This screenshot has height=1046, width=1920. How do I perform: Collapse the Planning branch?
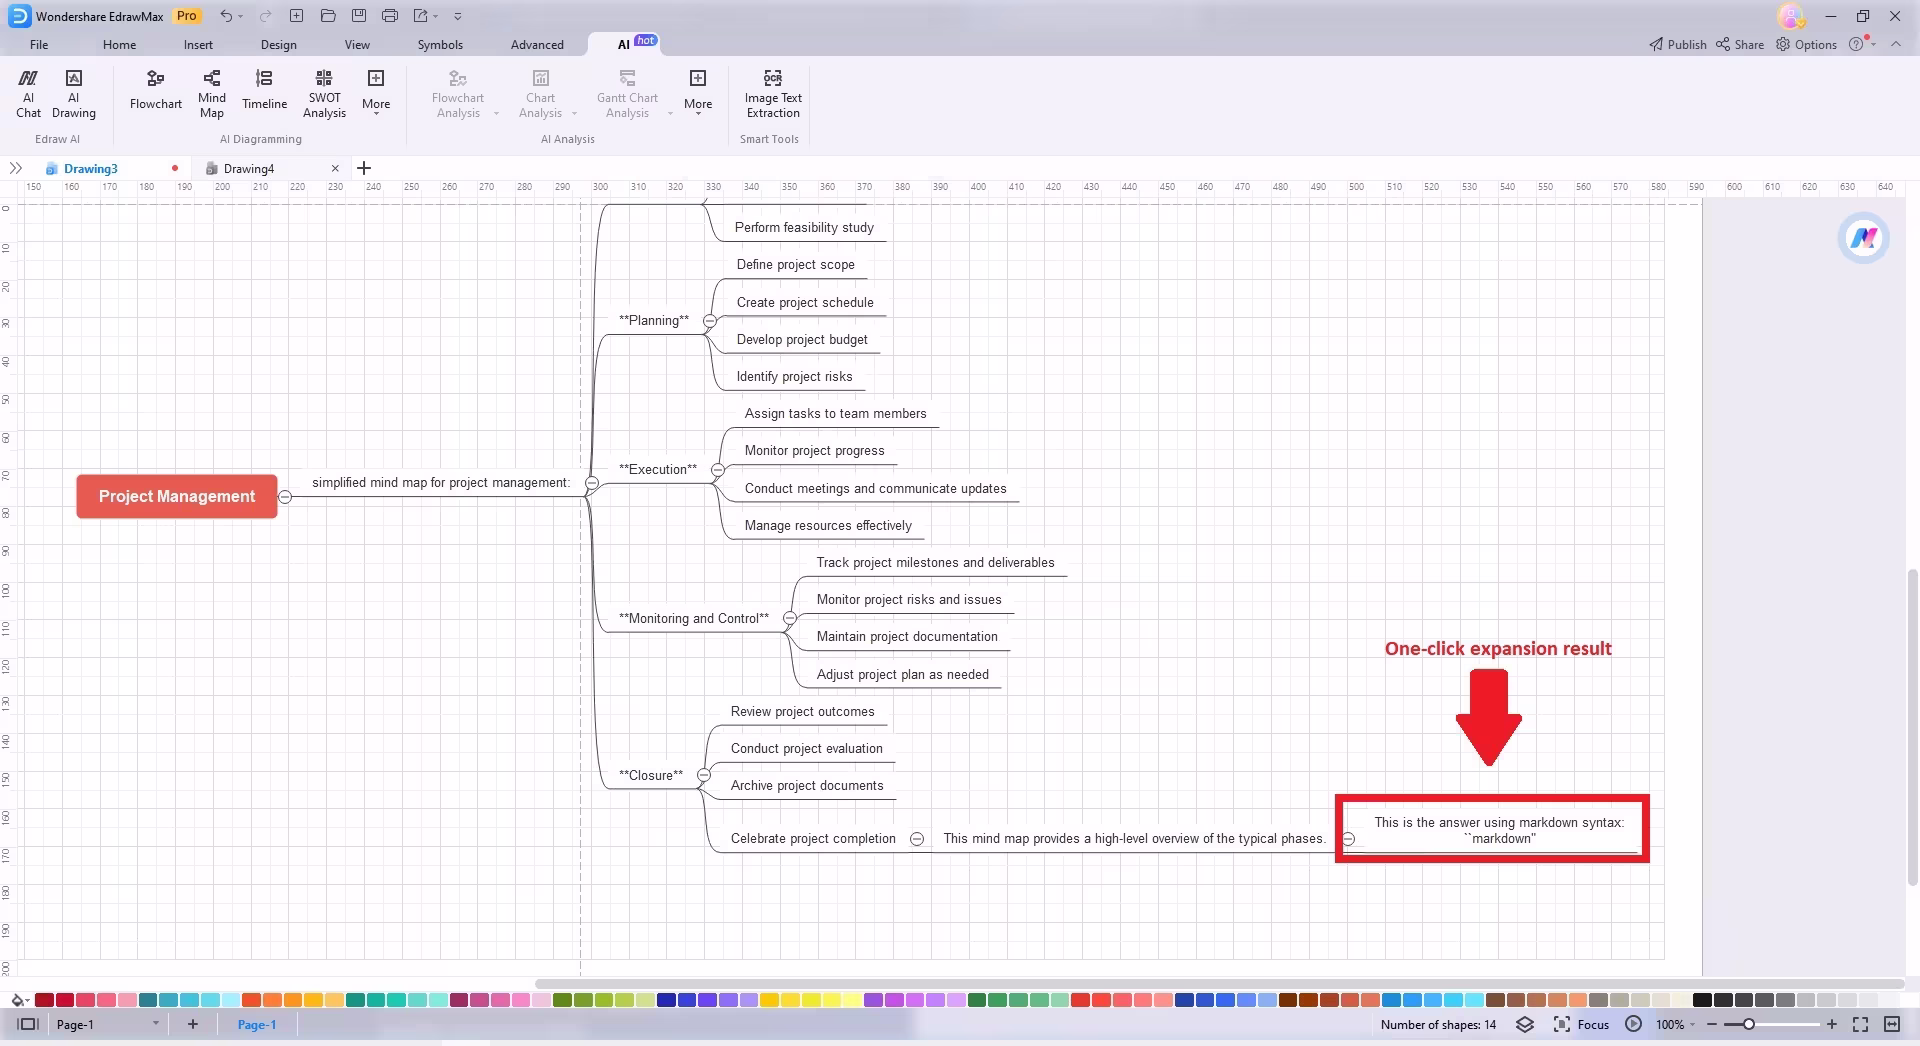click(709, 321)
